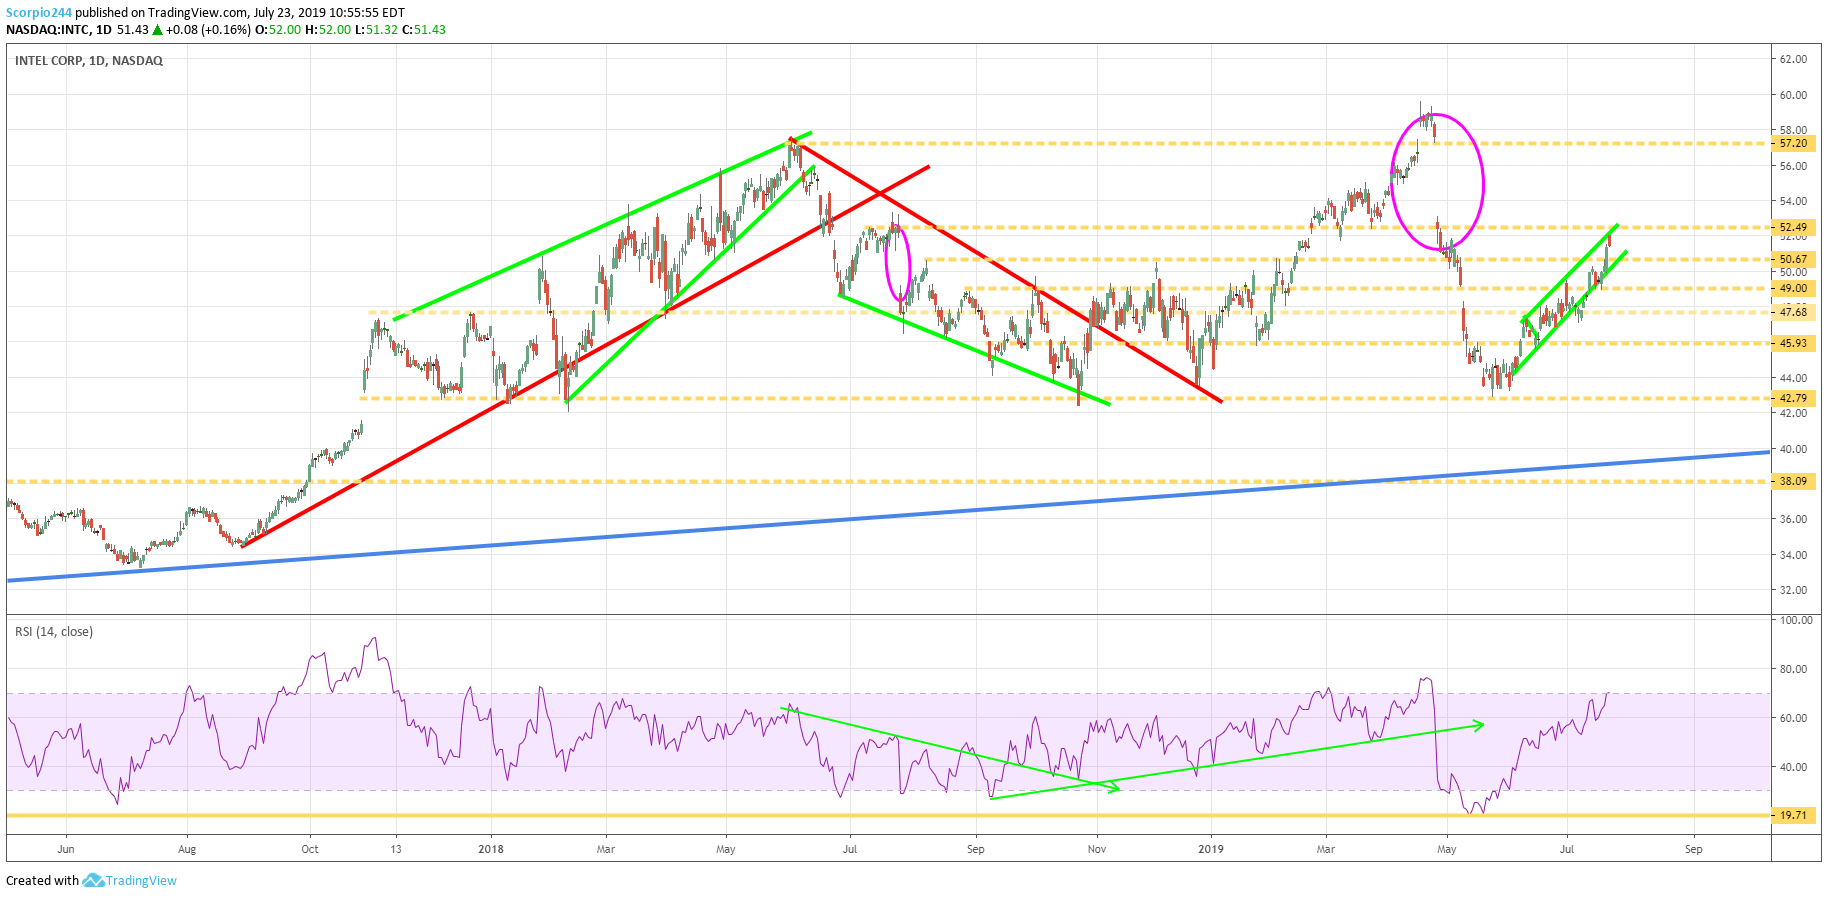Select the large magenta ellipse around the April gap
This screenshot has width=1828, height=898.
[1438, 182]
